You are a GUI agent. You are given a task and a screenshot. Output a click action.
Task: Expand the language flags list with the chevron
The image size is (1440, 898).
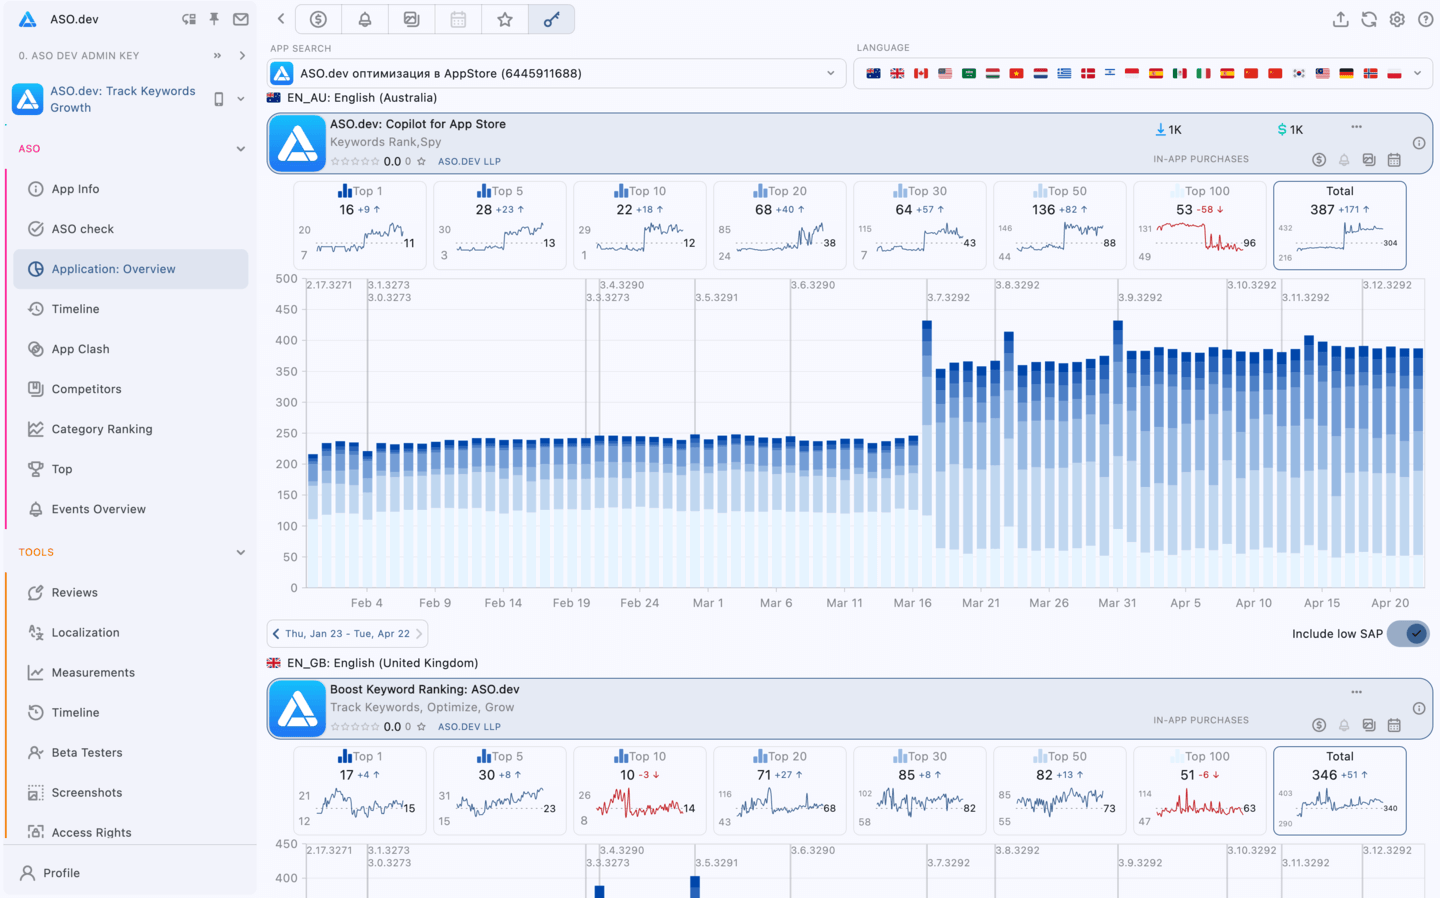coord(1418,72)
